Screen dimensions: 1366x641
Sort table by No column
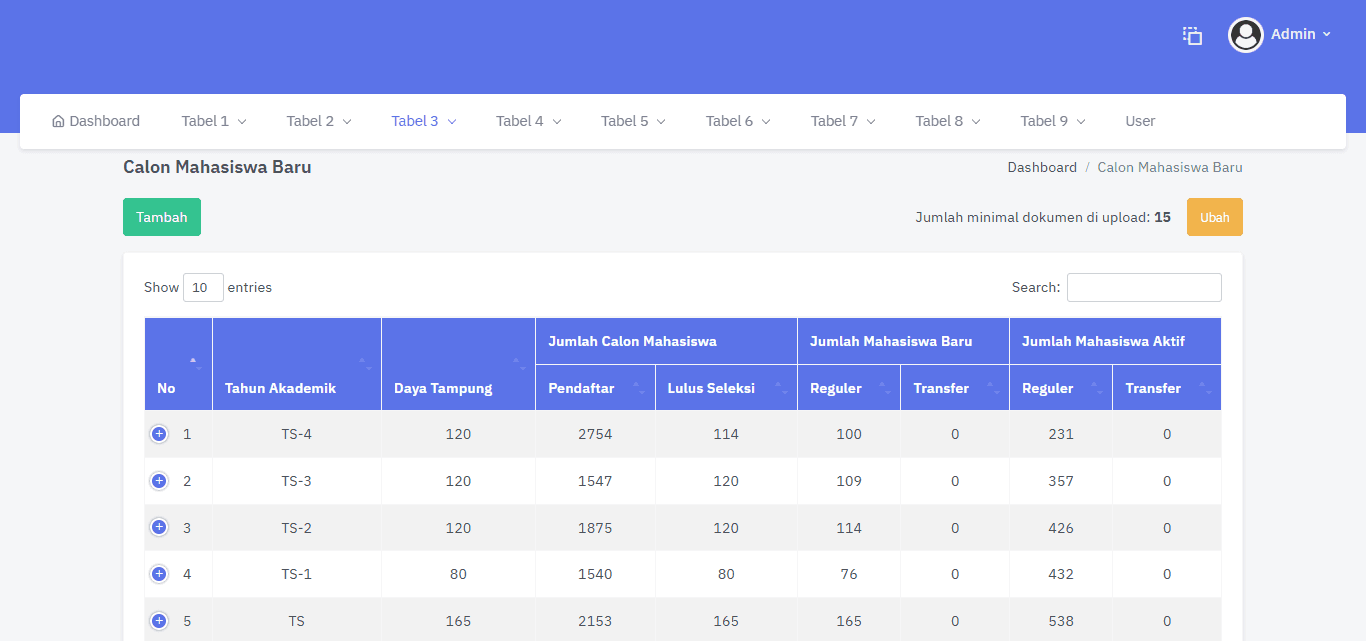click(x=178, y=364)
